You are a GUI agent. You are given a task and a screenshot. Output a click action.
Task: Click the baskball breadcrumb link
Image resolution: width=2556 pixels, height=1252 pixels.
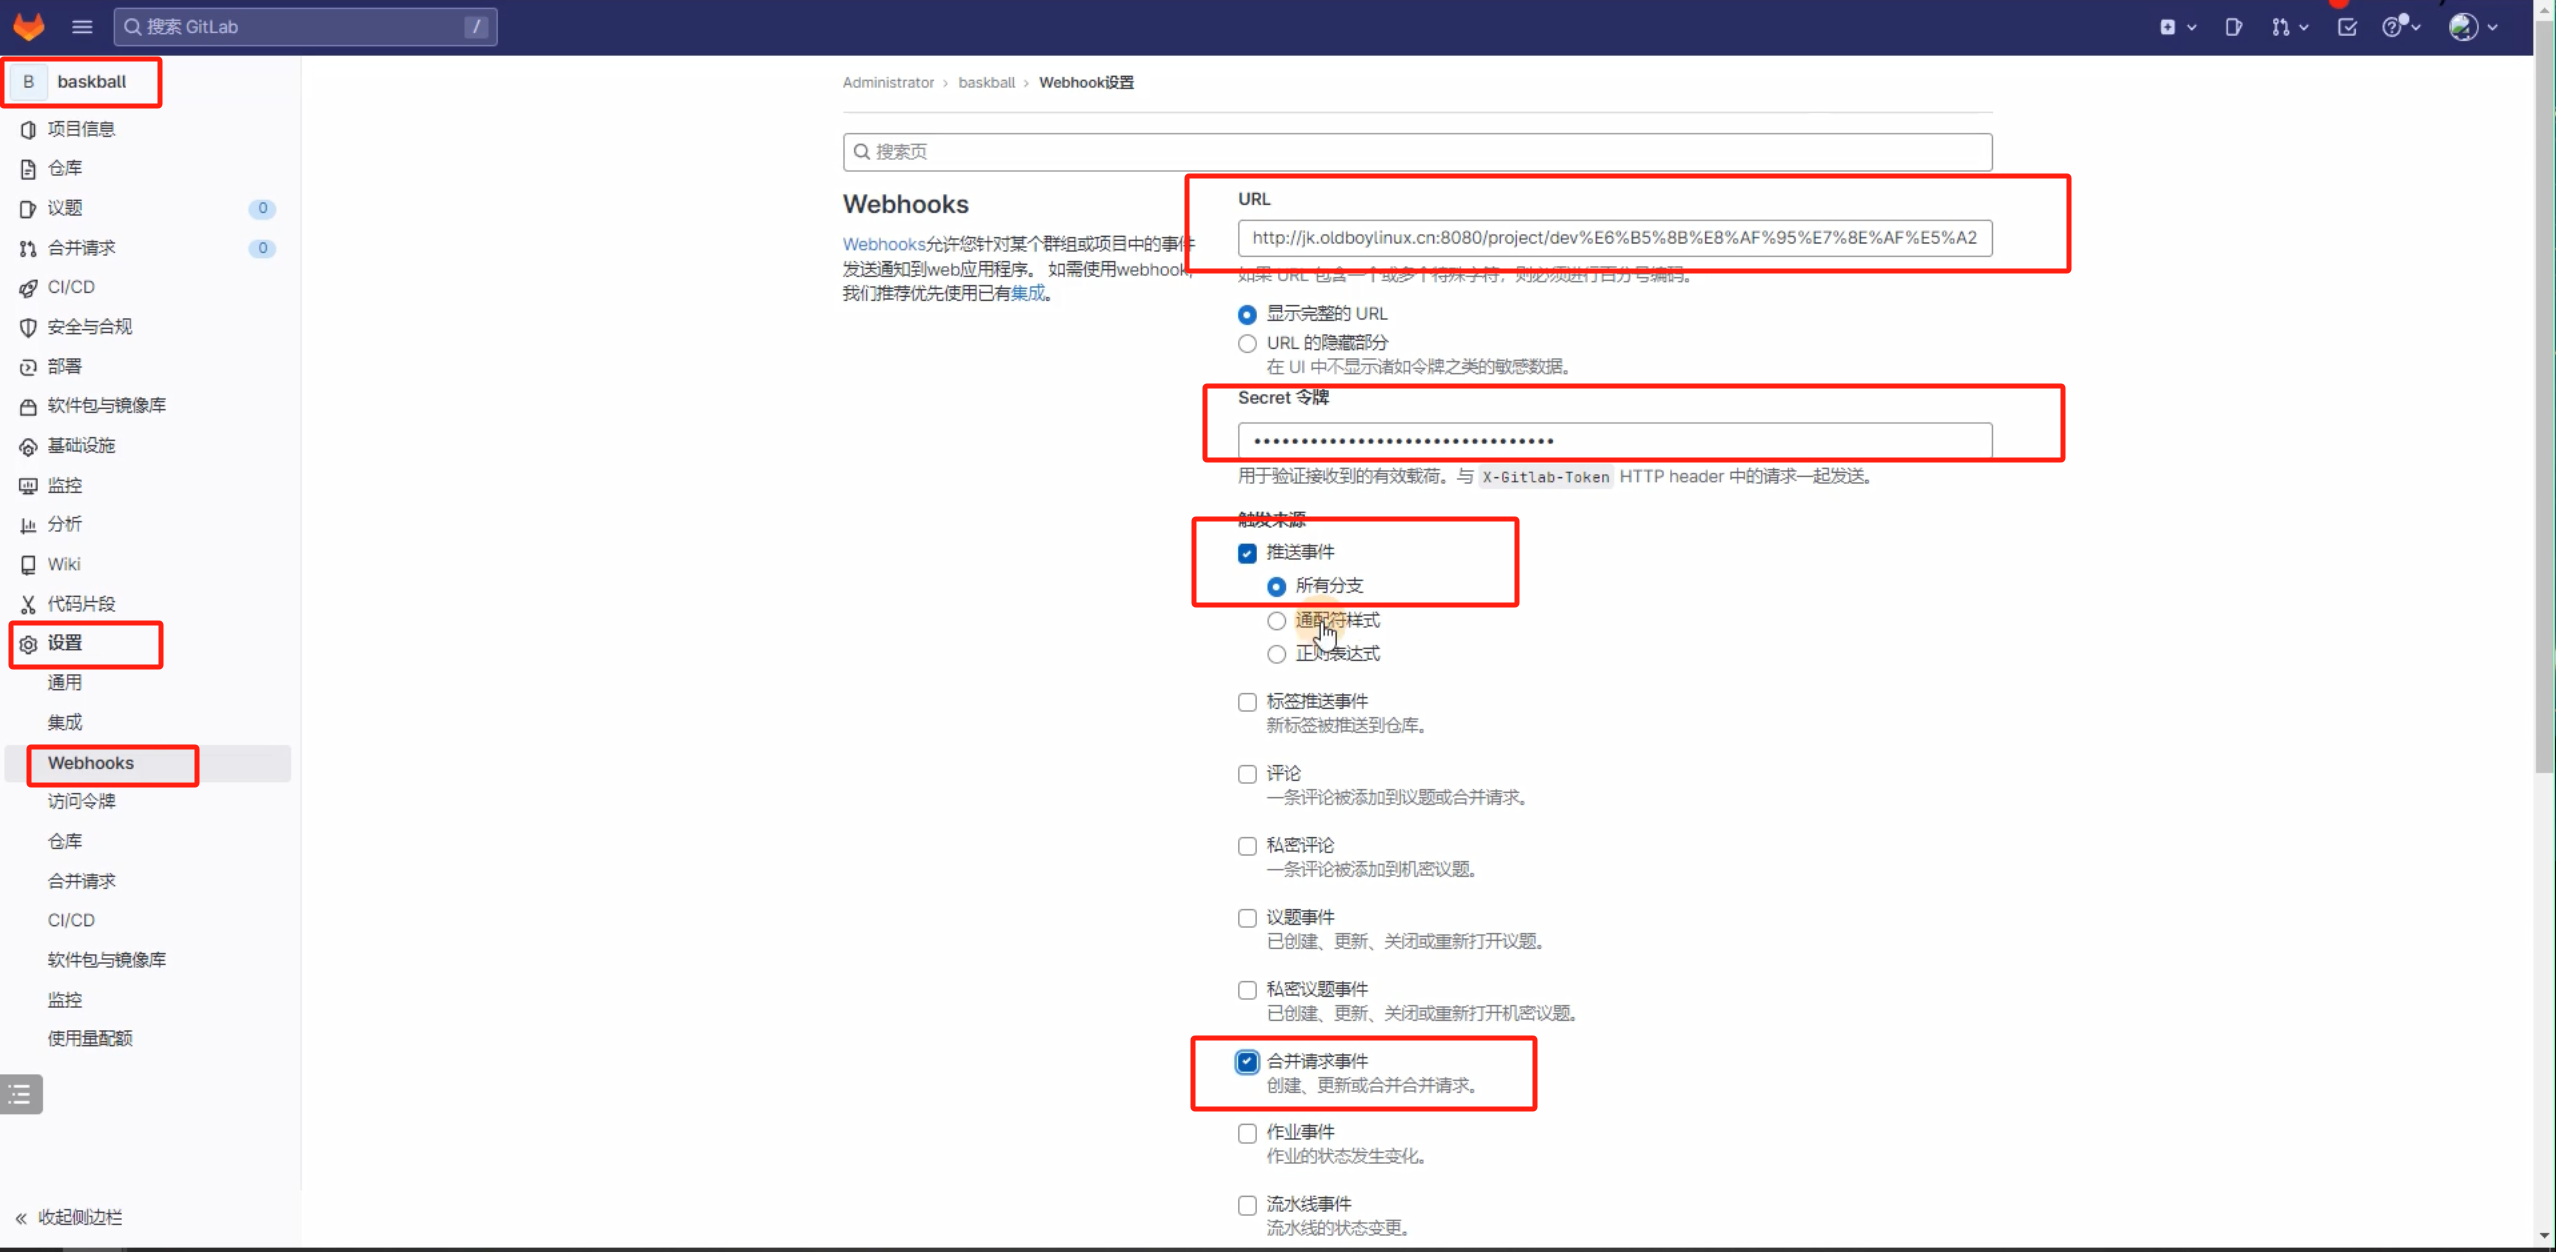(x=986, y=82)
